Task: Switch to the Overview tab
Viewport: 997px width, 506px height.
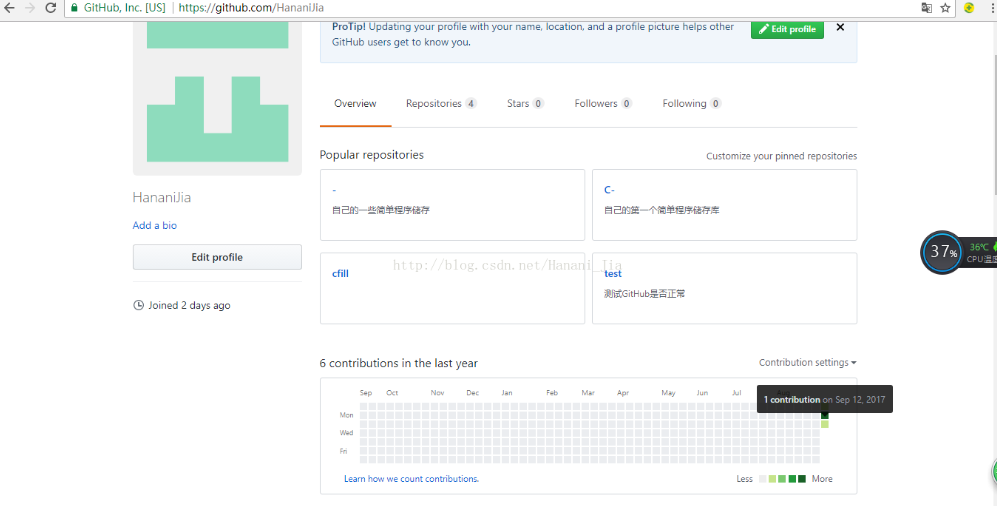Action: click(x=355, y=104)
